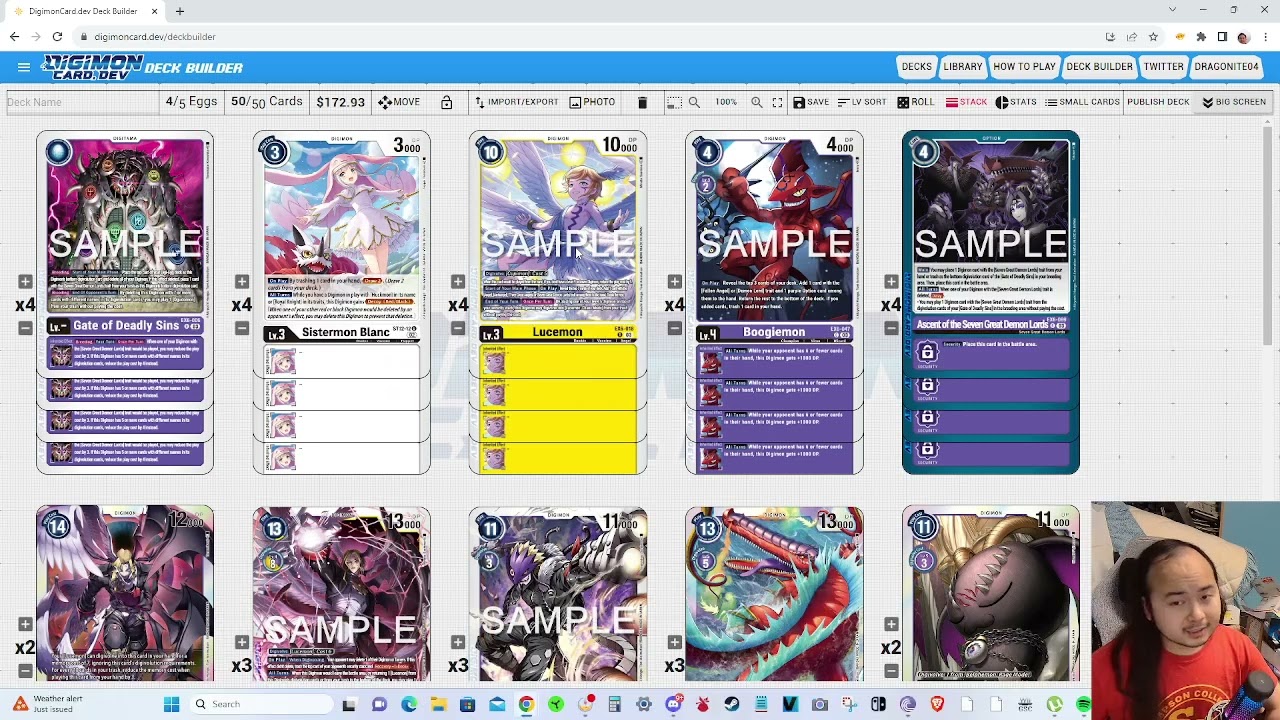
Task: Click the zoom in magnifier icon
Action: (757, 102)
